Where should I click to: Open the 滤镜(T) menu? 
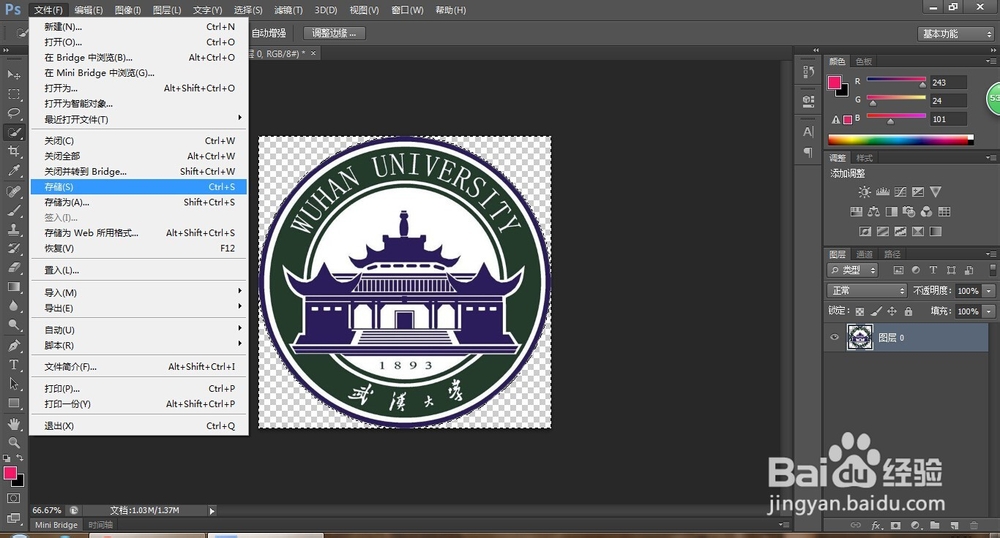288,10
